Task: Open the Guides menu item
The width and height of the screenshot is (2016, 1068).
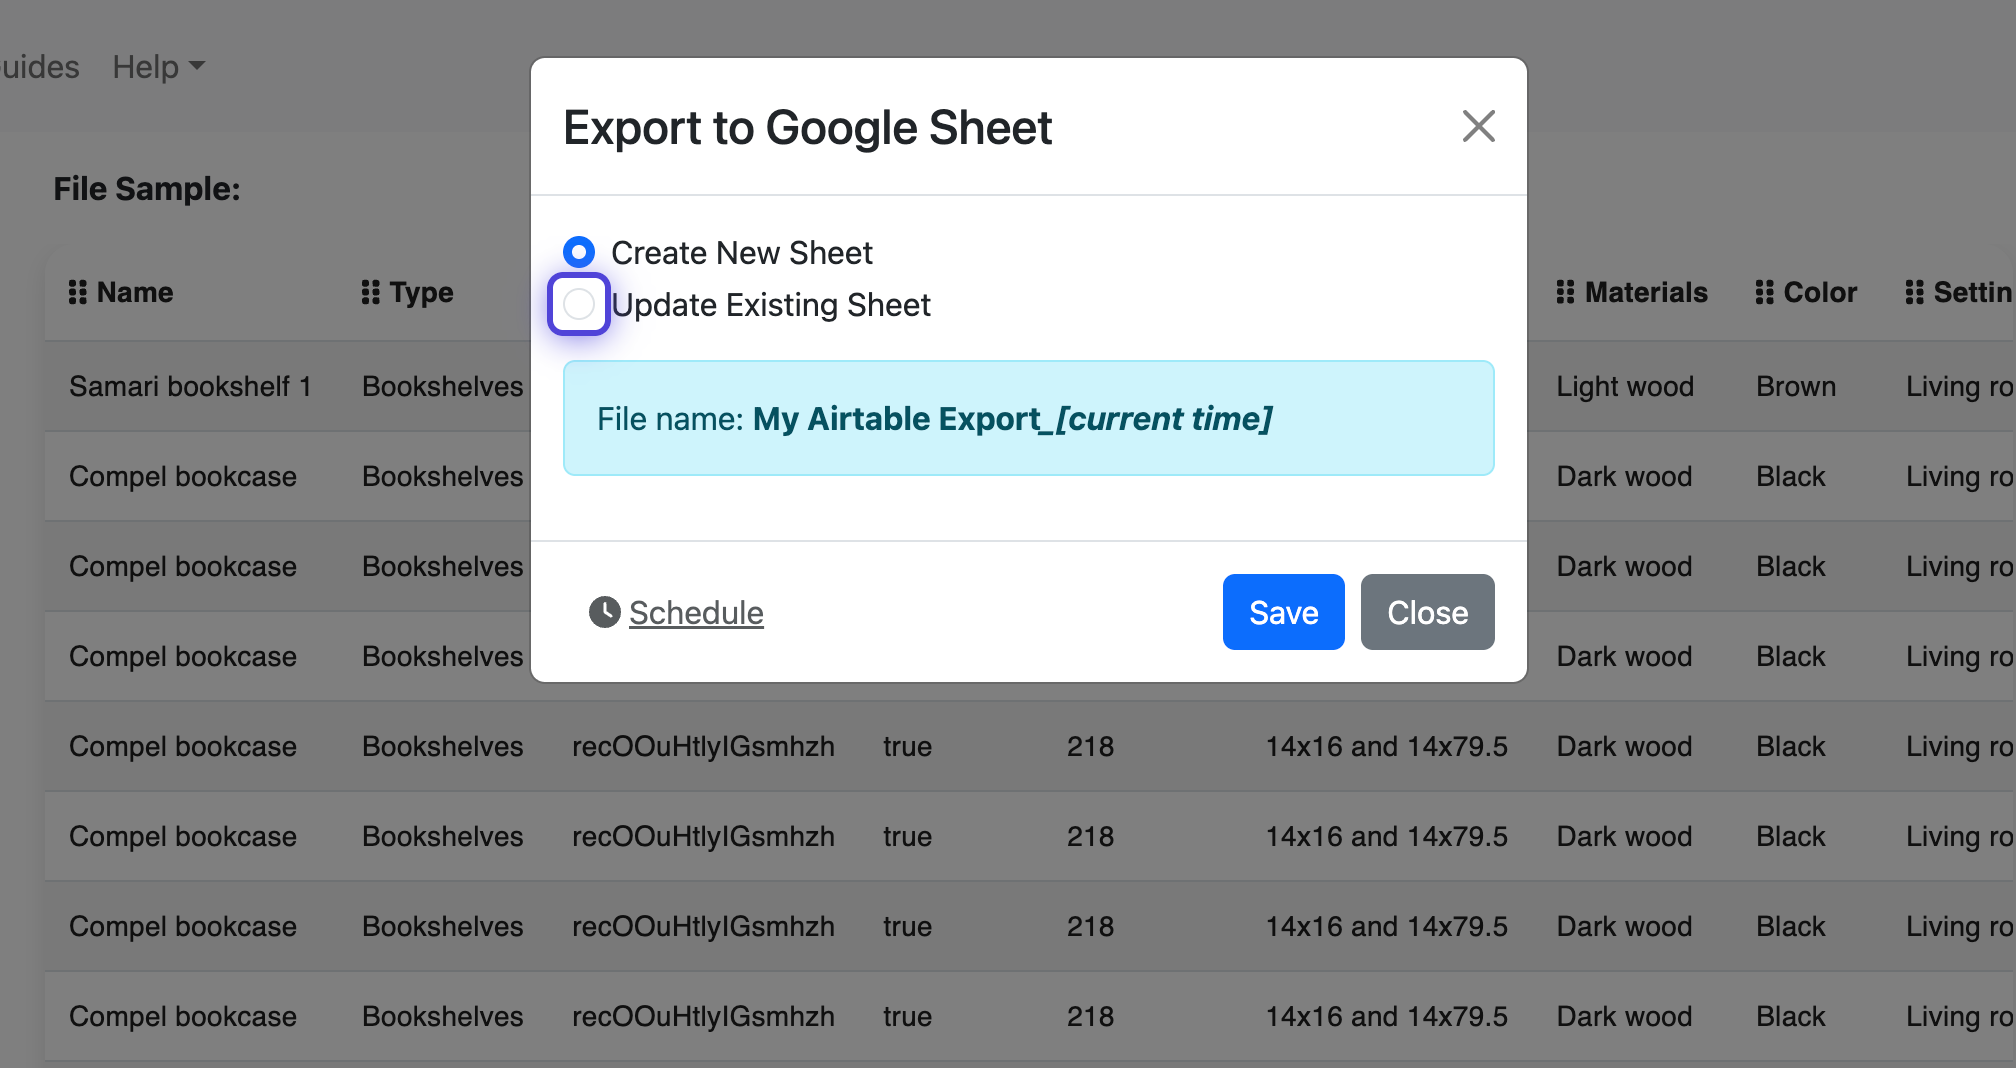Action: coord(40,67)
